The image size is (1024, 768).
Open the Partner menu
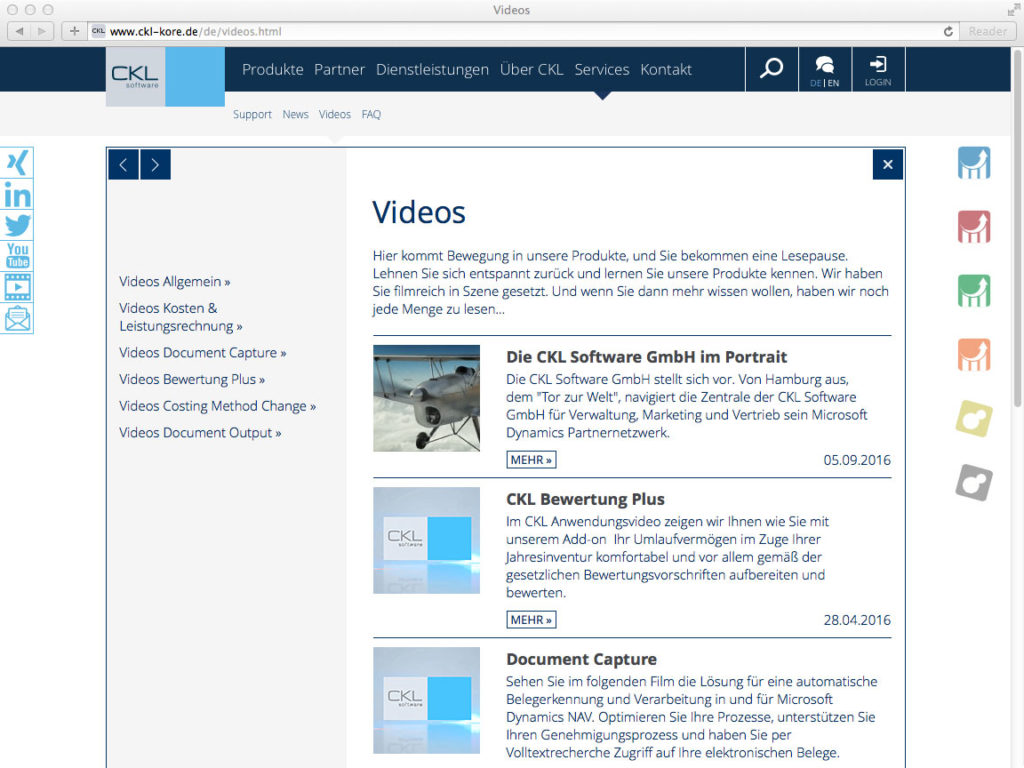[340, 69]
